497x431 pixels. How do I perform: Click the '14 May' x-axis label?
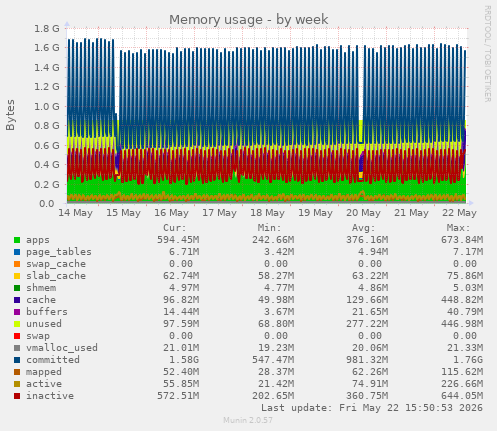click(x=76, y=213)
